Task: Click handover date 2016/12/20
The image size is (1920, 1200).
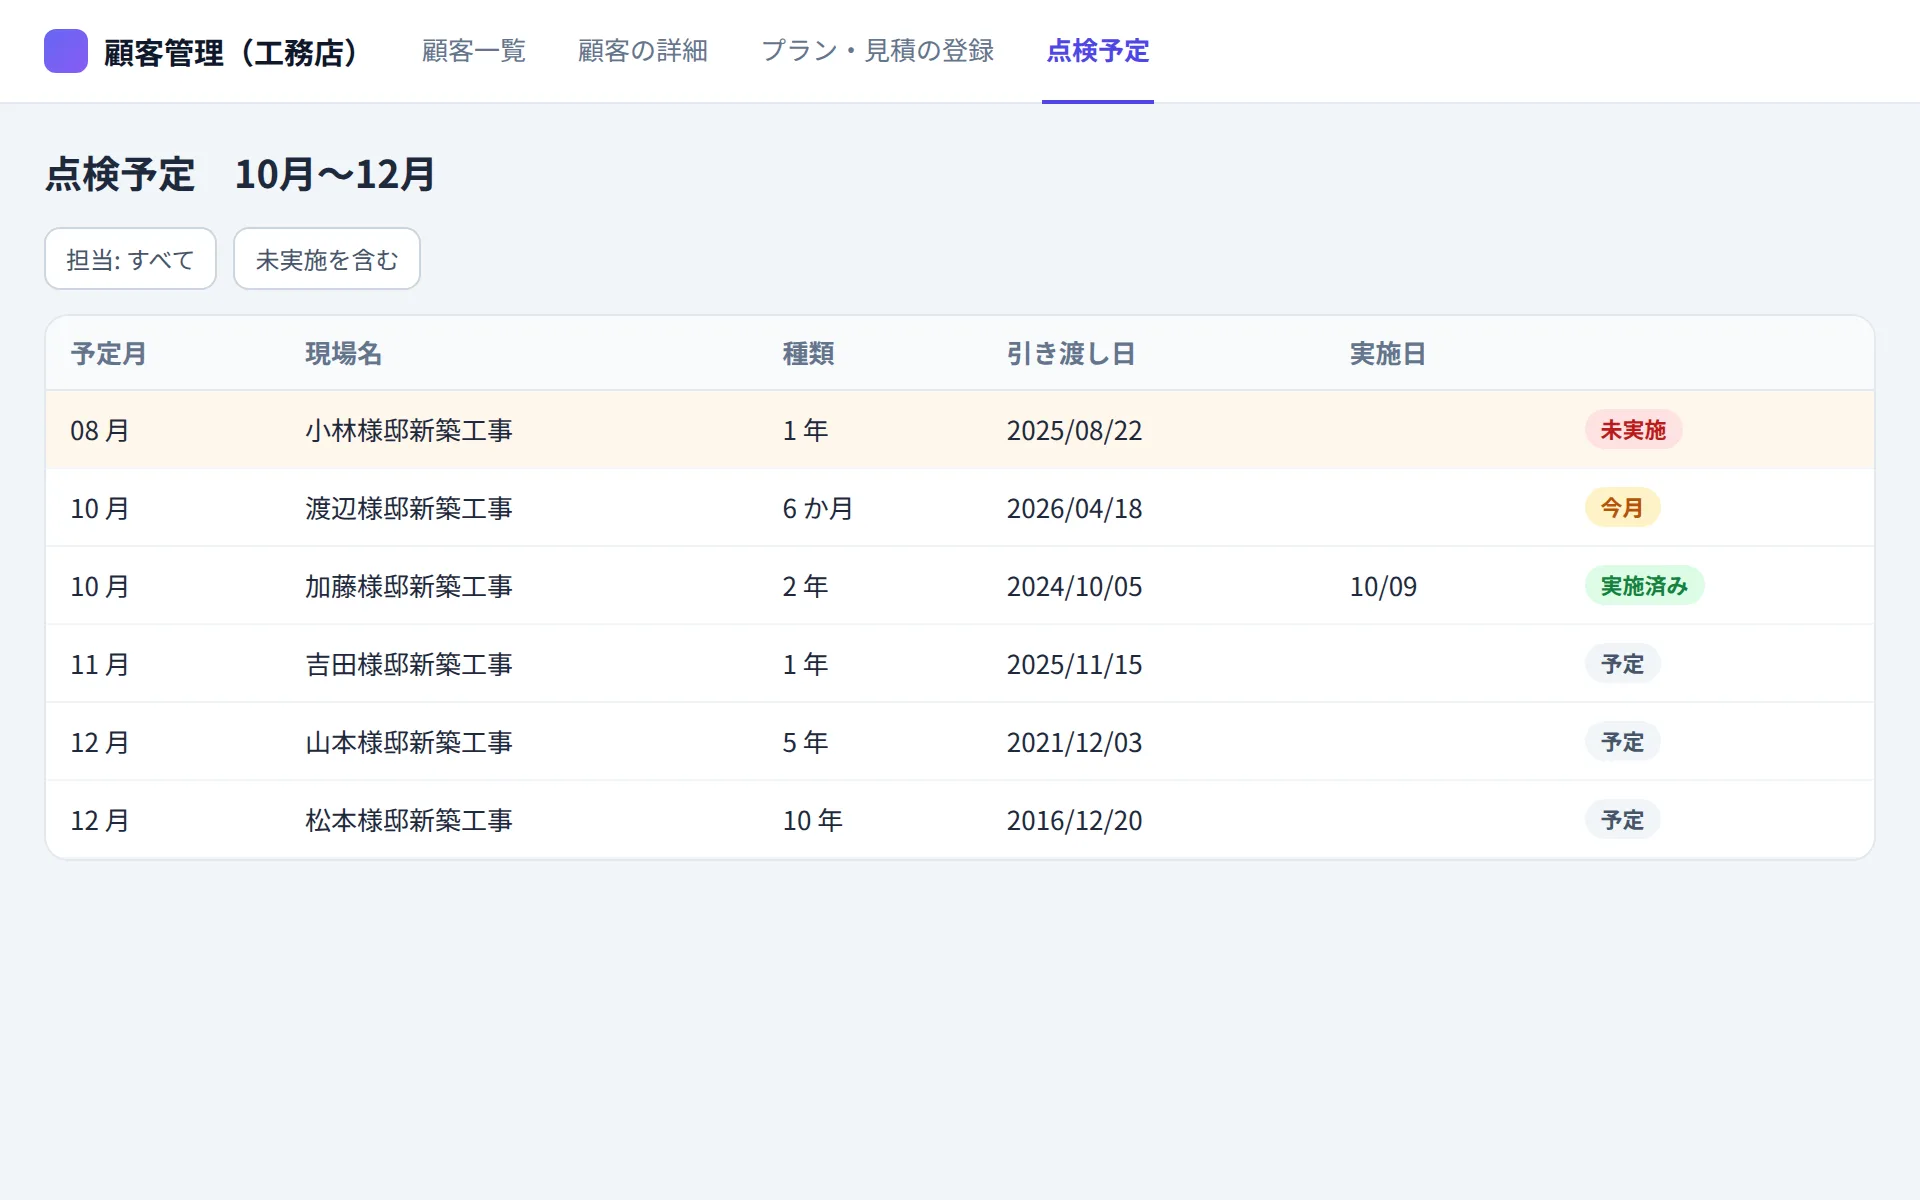Action: click(1074, 821)
